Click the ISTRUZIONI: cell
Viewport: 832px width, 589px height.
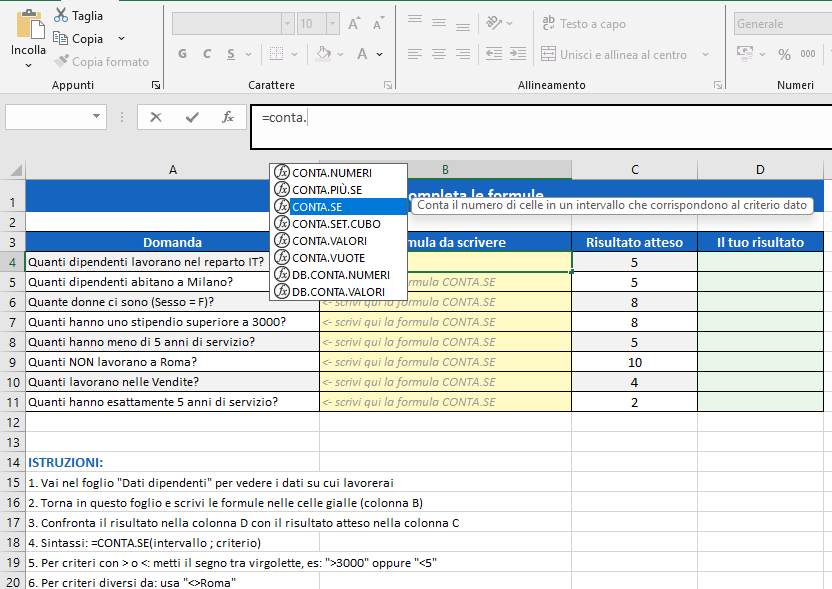pyautogui.click(x=172, y=462)
